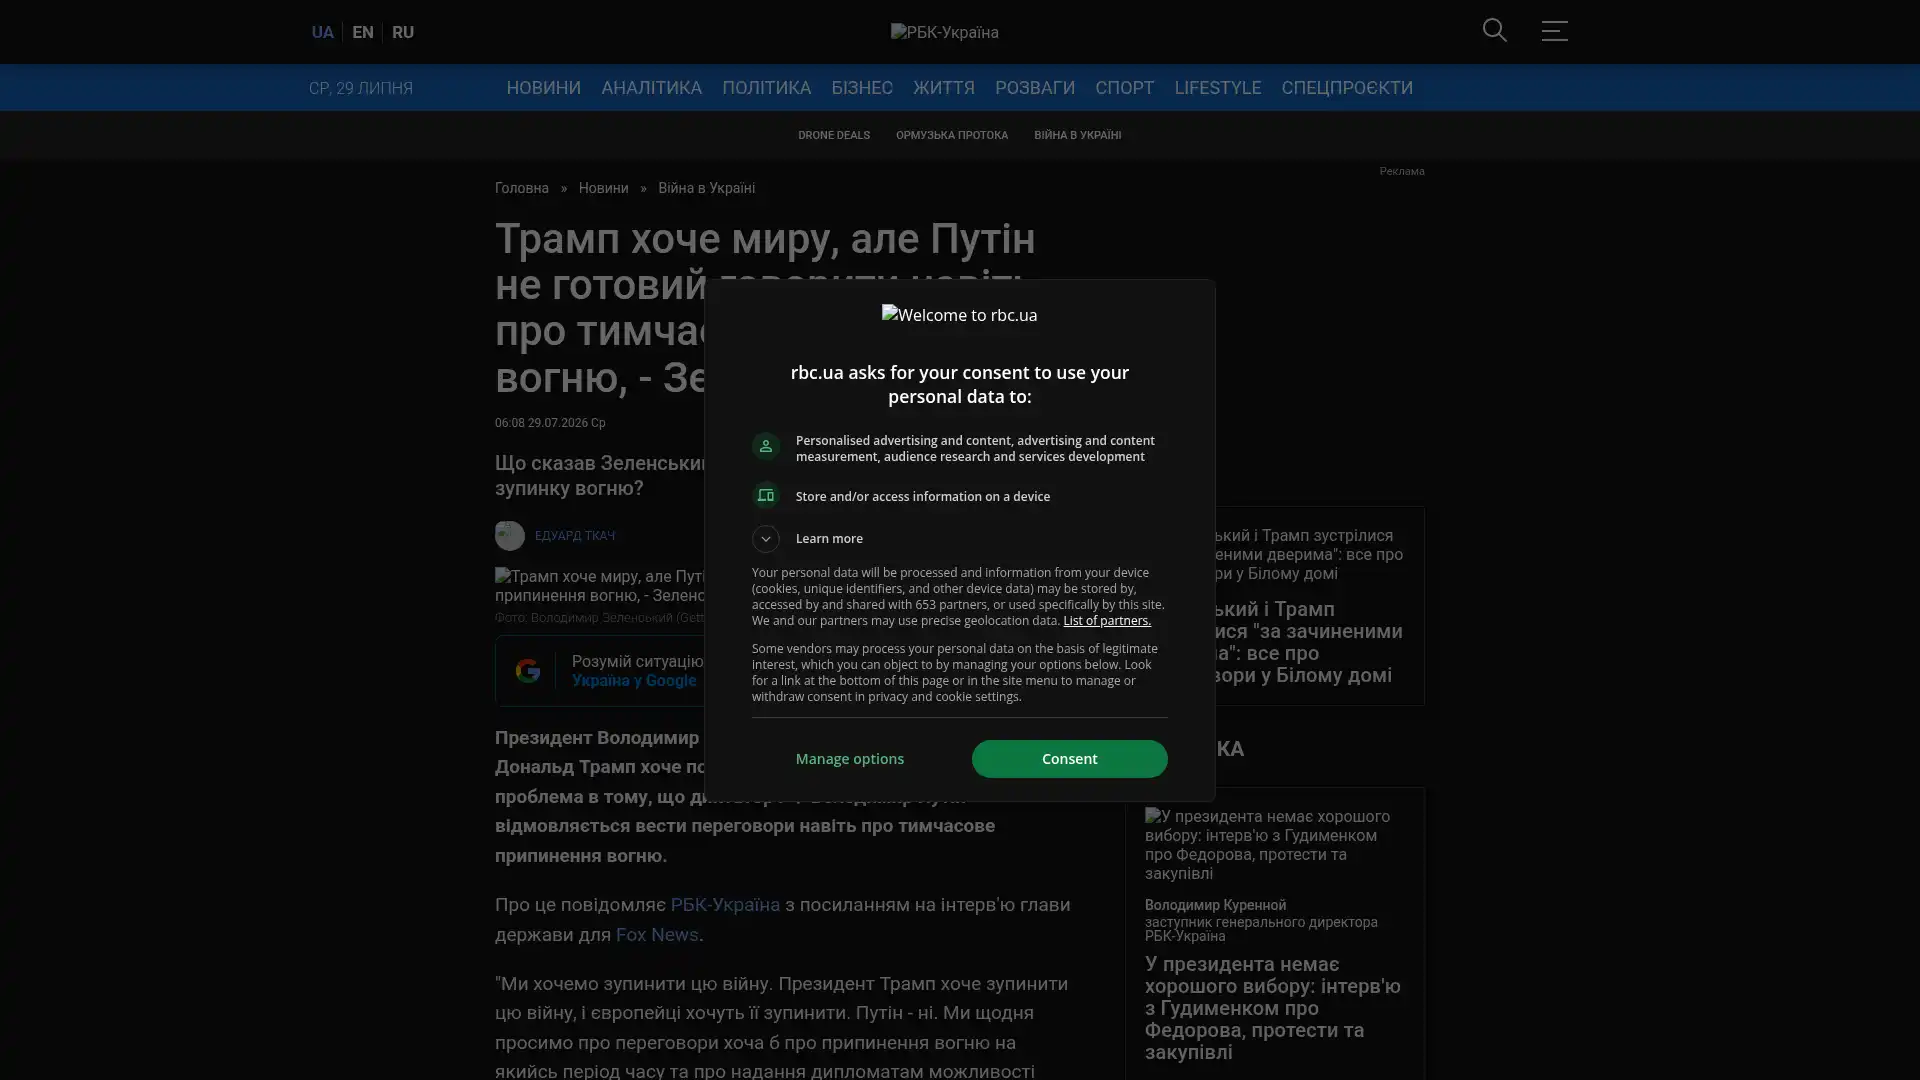1920x1080 pixels.
Task: Open the Fox News link in article
Action: click(657, 935)
